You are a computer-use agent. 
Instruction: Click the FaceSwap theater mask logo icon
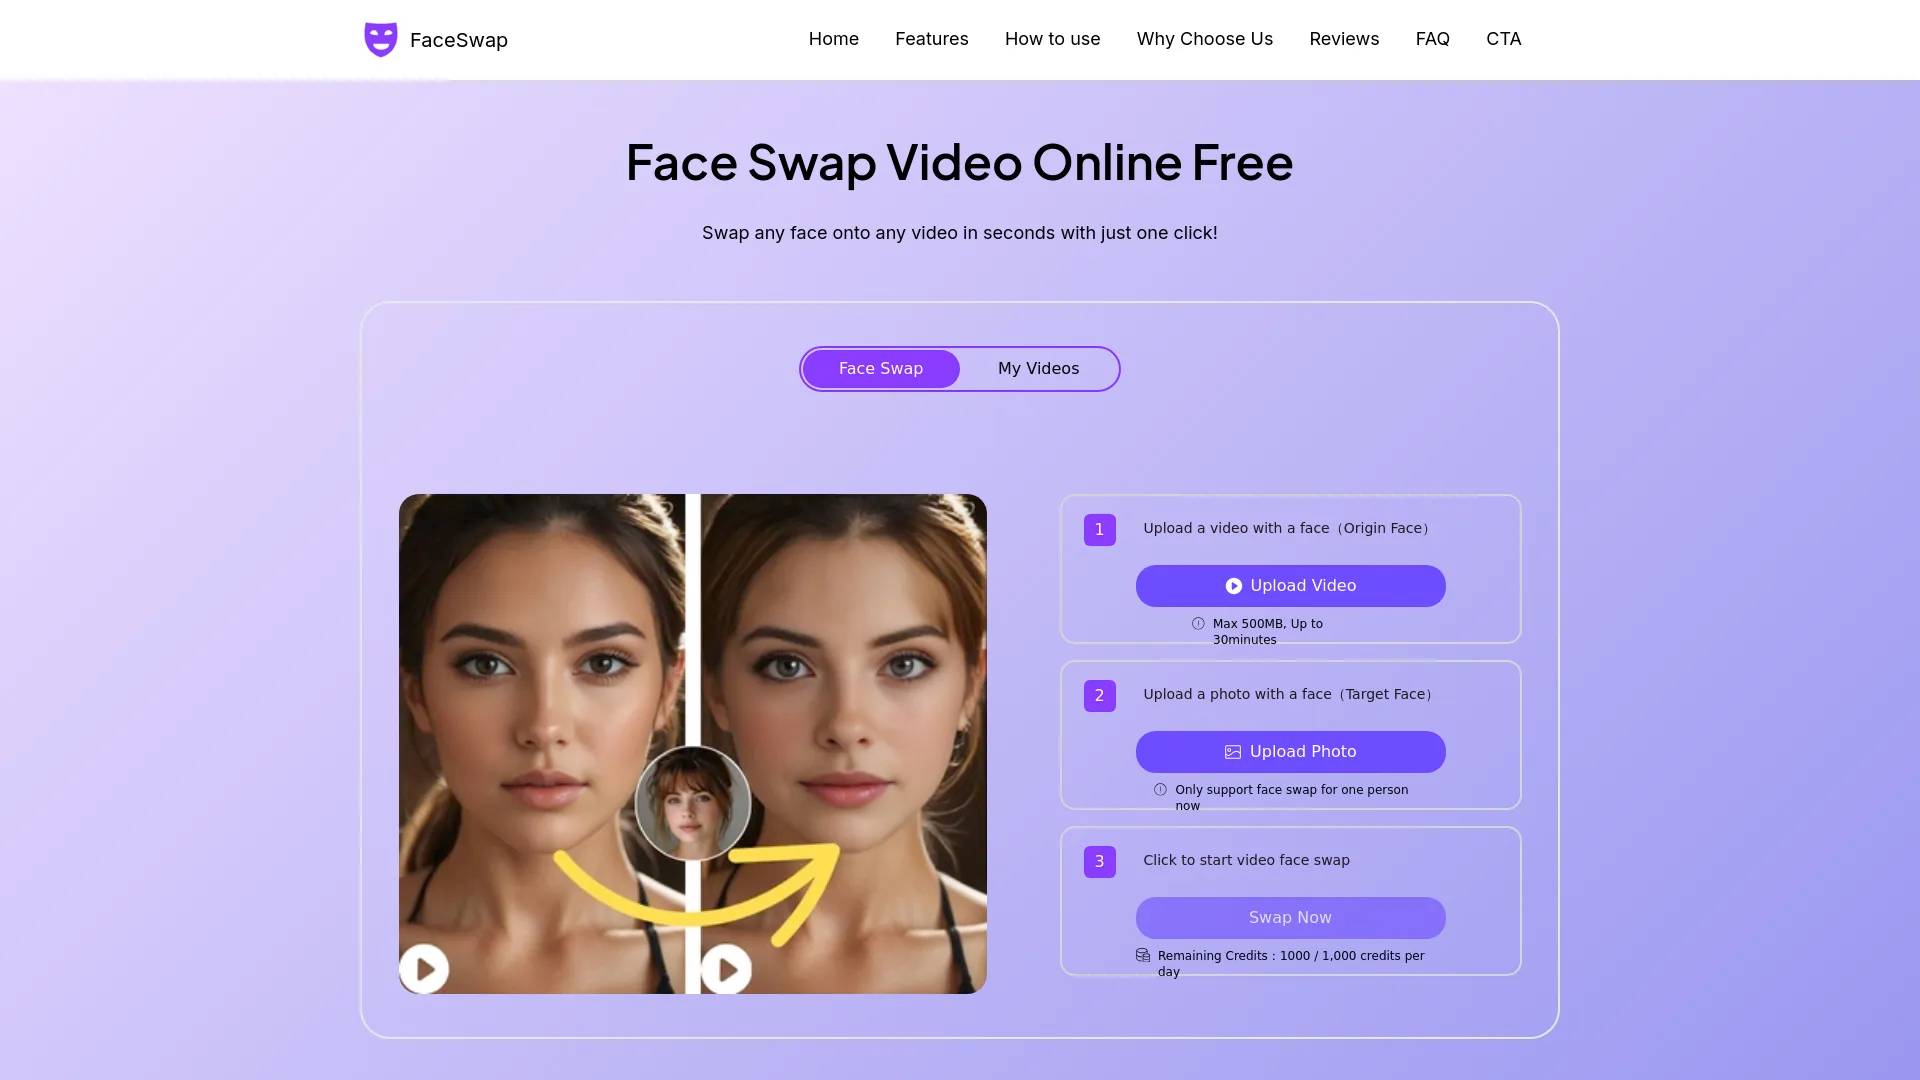pyautogui.click(x=381, y=40)
